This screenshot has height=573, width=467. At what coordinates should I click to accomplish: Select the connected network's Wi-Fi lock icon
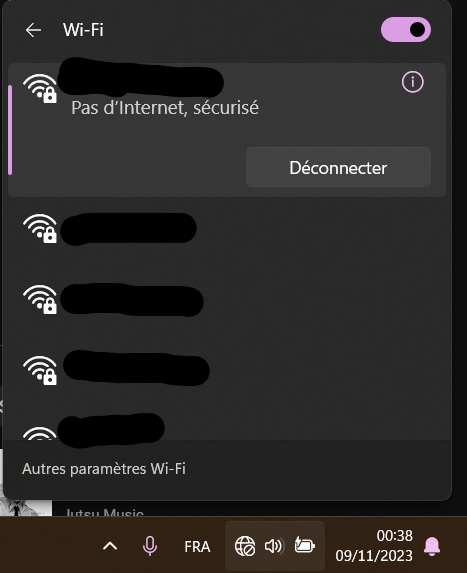[x=40, y=88]
